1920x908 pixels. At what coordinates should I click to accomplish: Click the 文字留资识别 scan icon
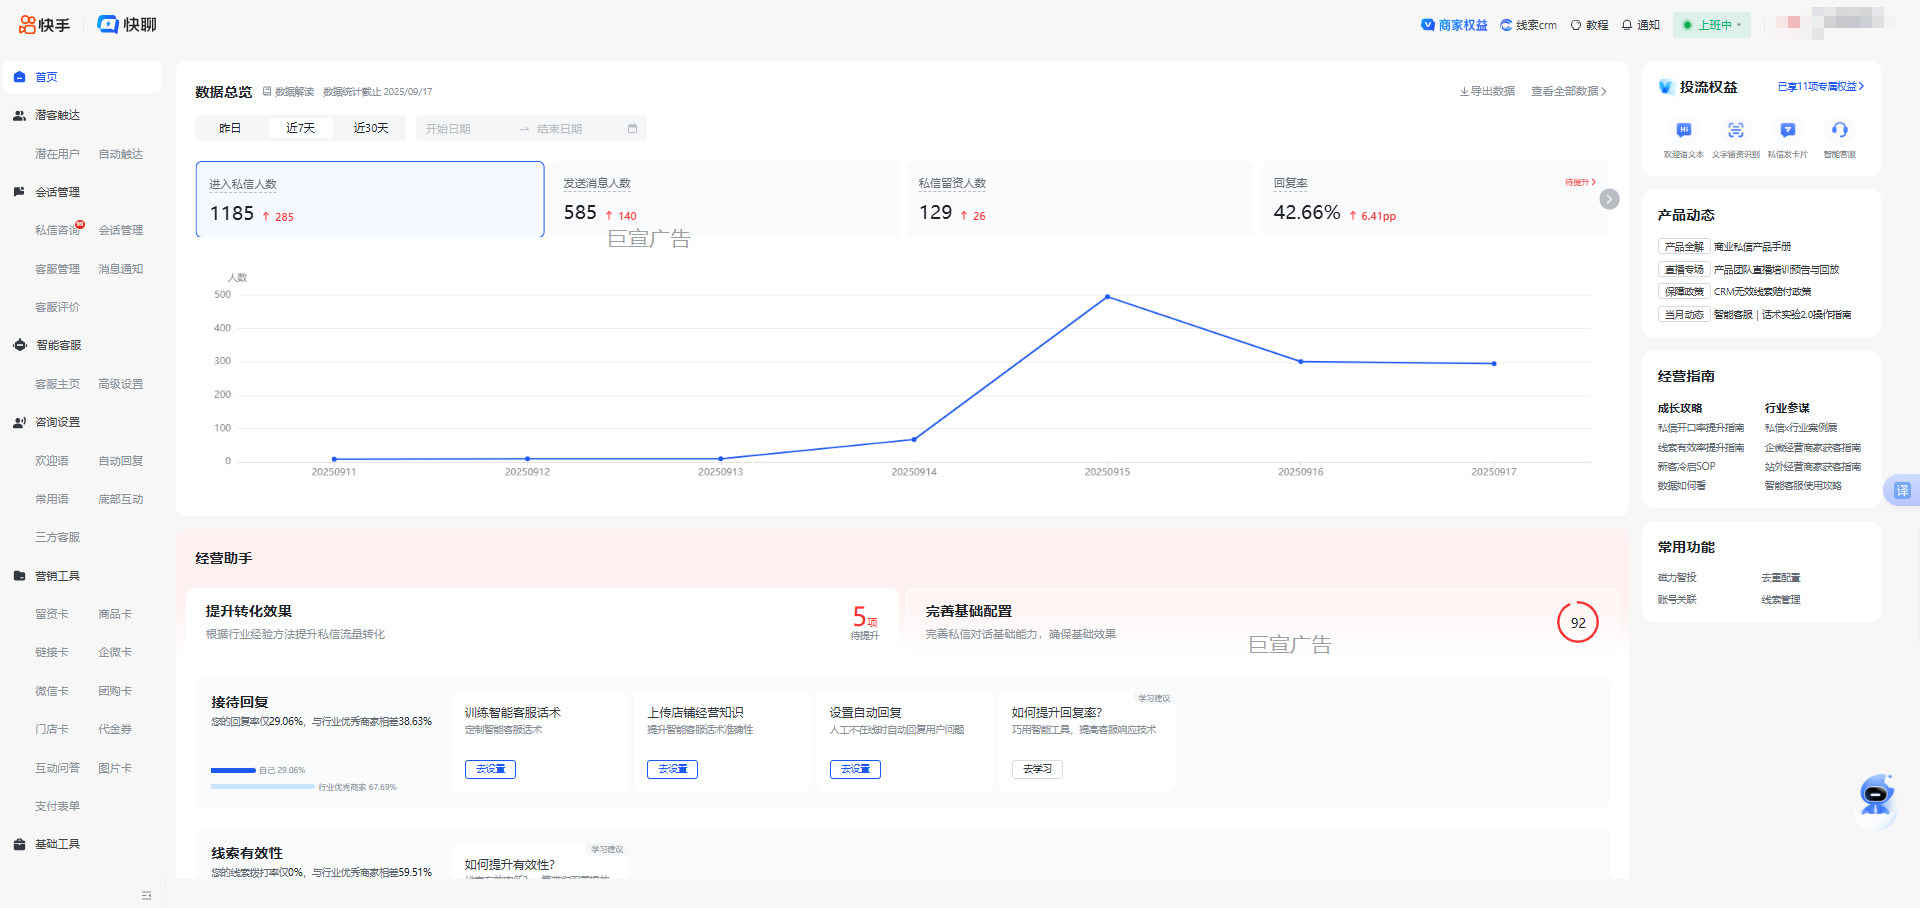tap(1735, 130)
